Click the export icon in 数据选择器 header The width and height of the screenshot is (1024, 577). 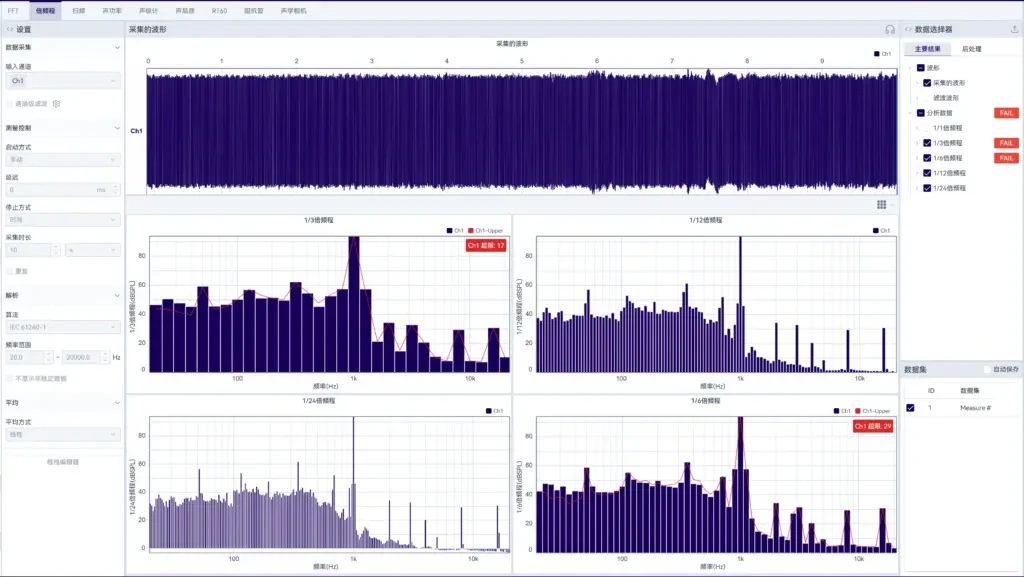tap(1014, 29)
